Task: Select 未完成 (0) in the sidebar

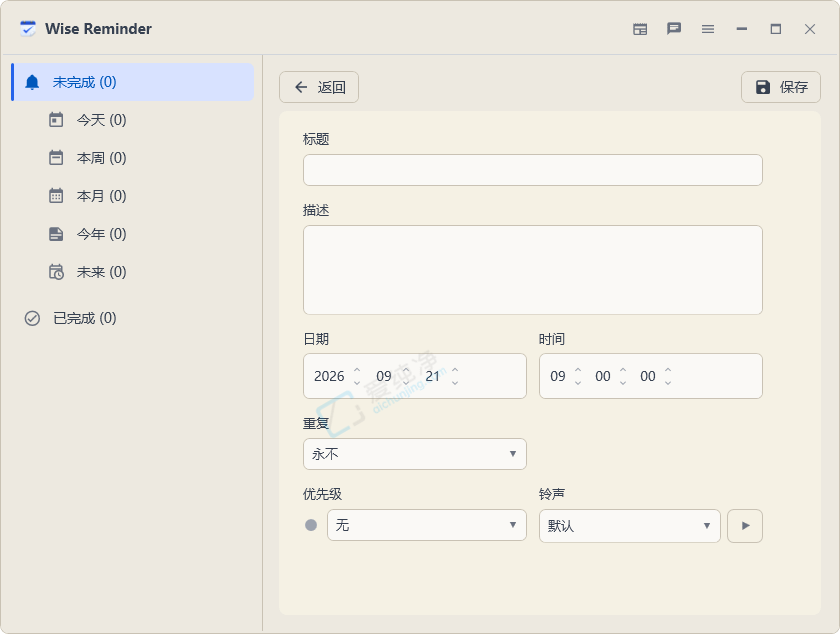Action: point(132,82)
